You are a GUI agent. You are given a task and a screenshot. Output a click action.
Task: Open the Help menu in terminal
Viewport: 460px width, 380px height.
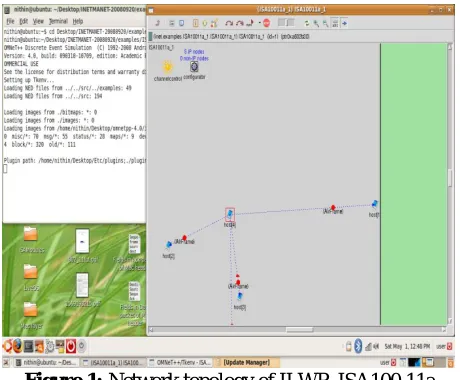pyautogui.click(x=78, y=21)
